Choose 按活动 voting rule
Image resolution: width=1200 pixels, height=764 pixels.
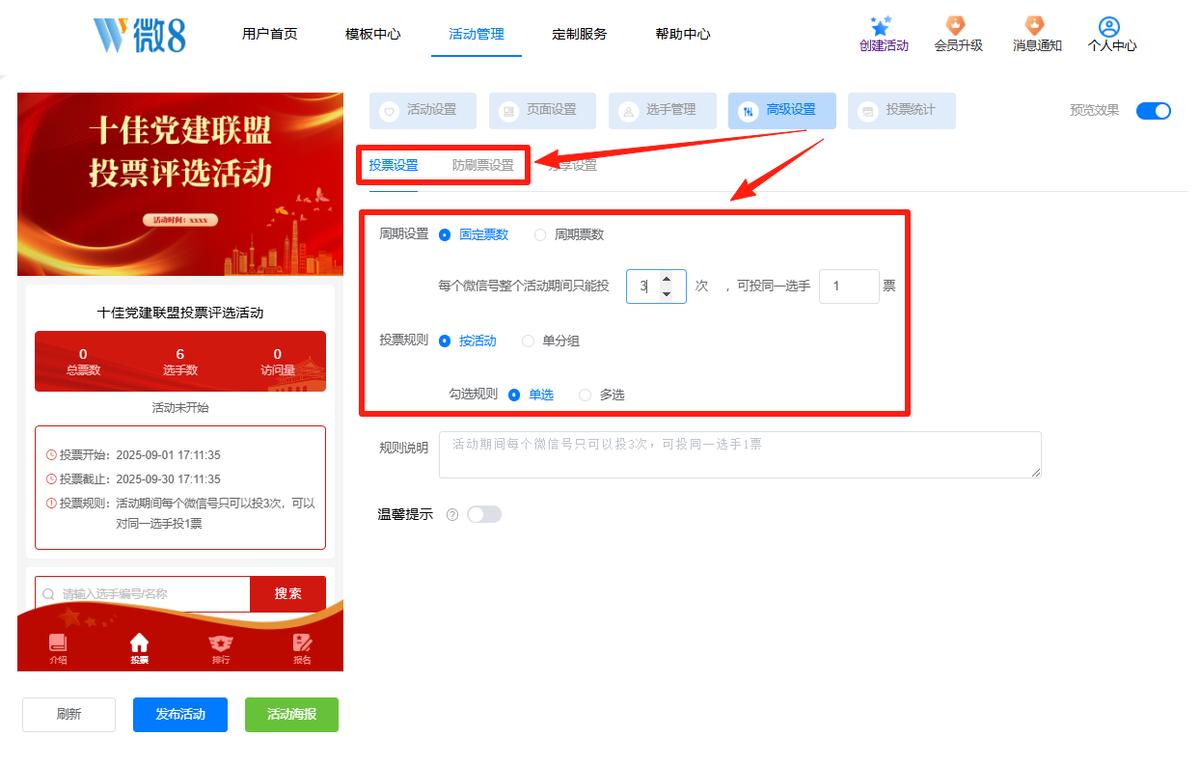(x=468, y=341)
